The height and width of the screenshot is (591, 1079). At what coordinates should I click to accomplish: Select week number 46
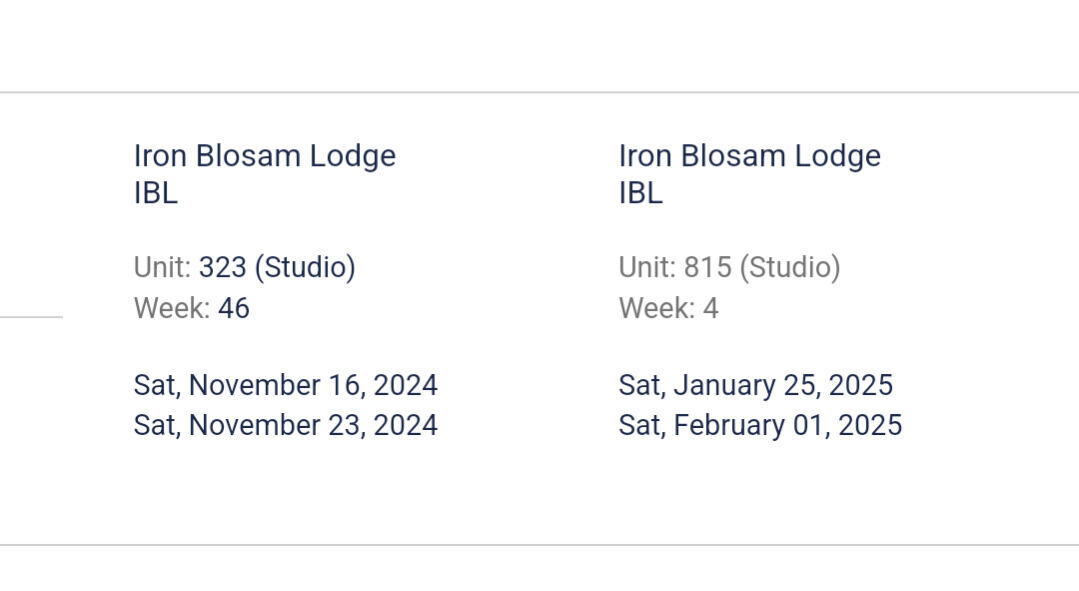point(233,309)
